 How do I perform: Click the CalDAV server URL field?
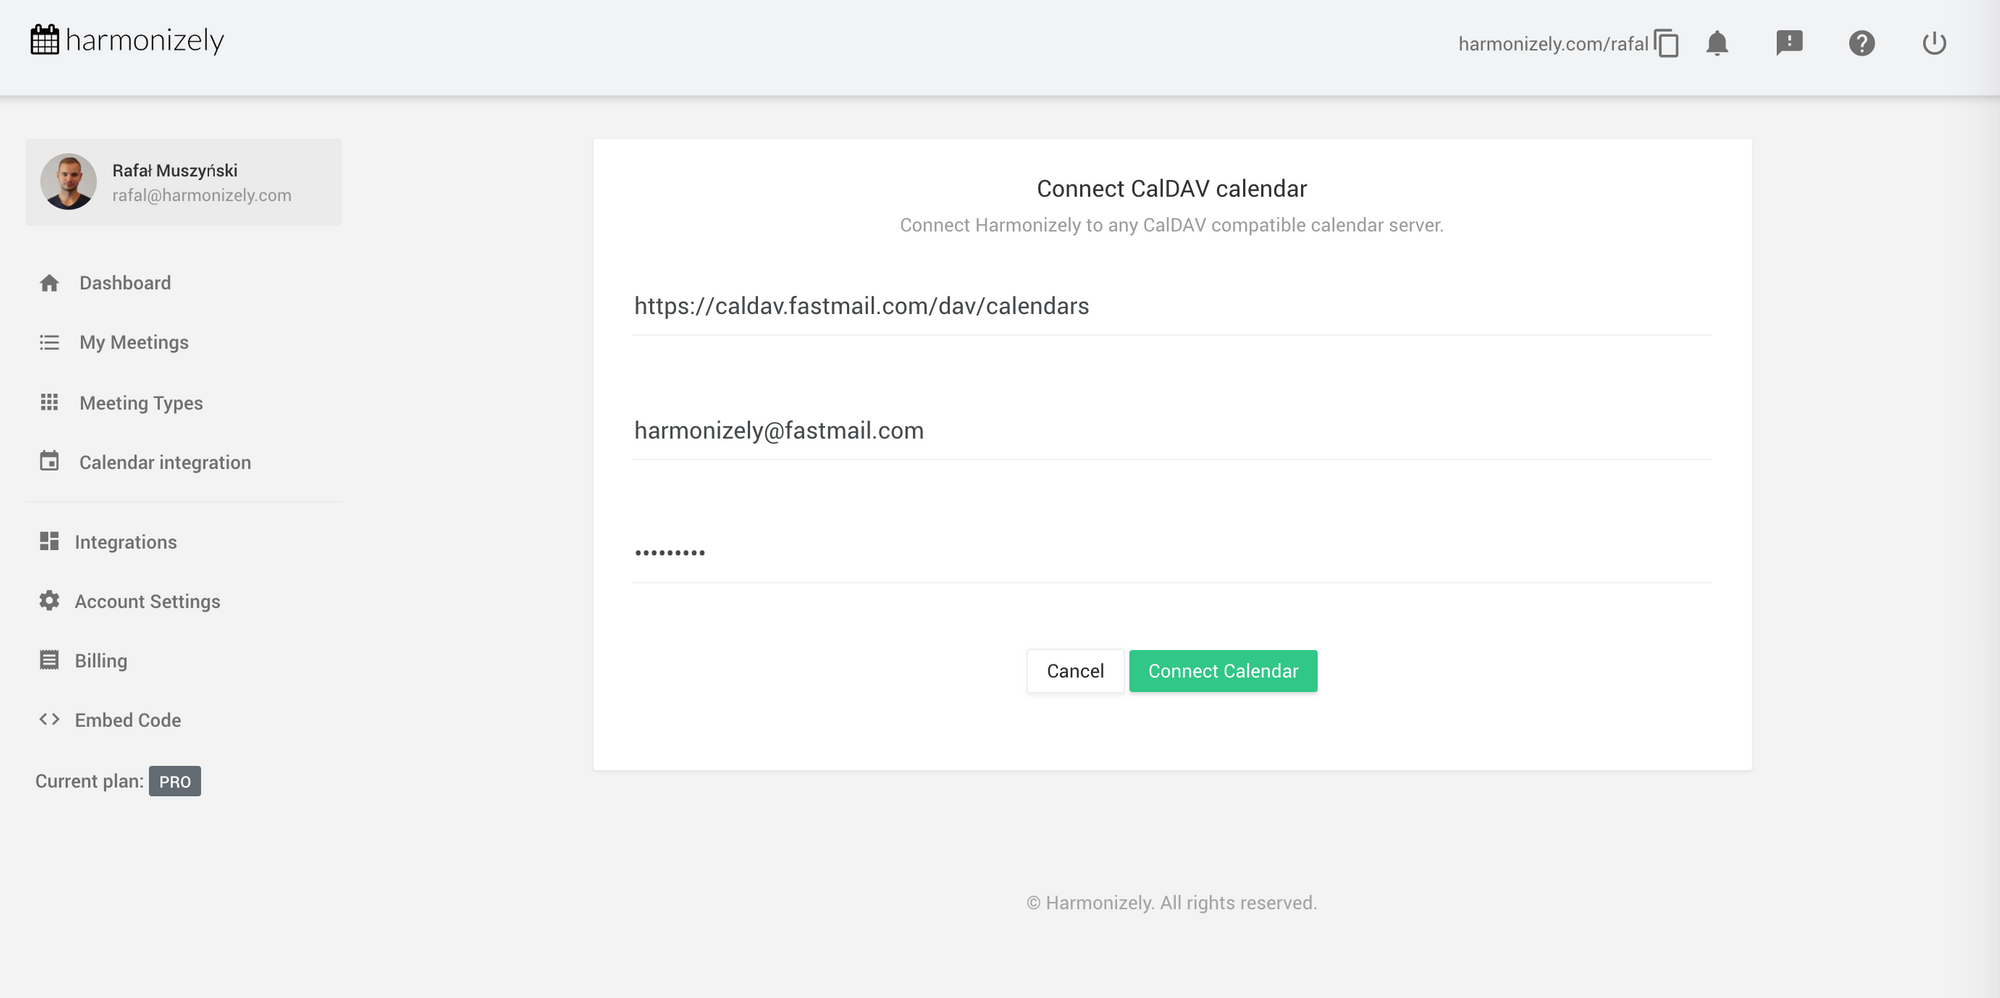click(x=1172, y=306)
